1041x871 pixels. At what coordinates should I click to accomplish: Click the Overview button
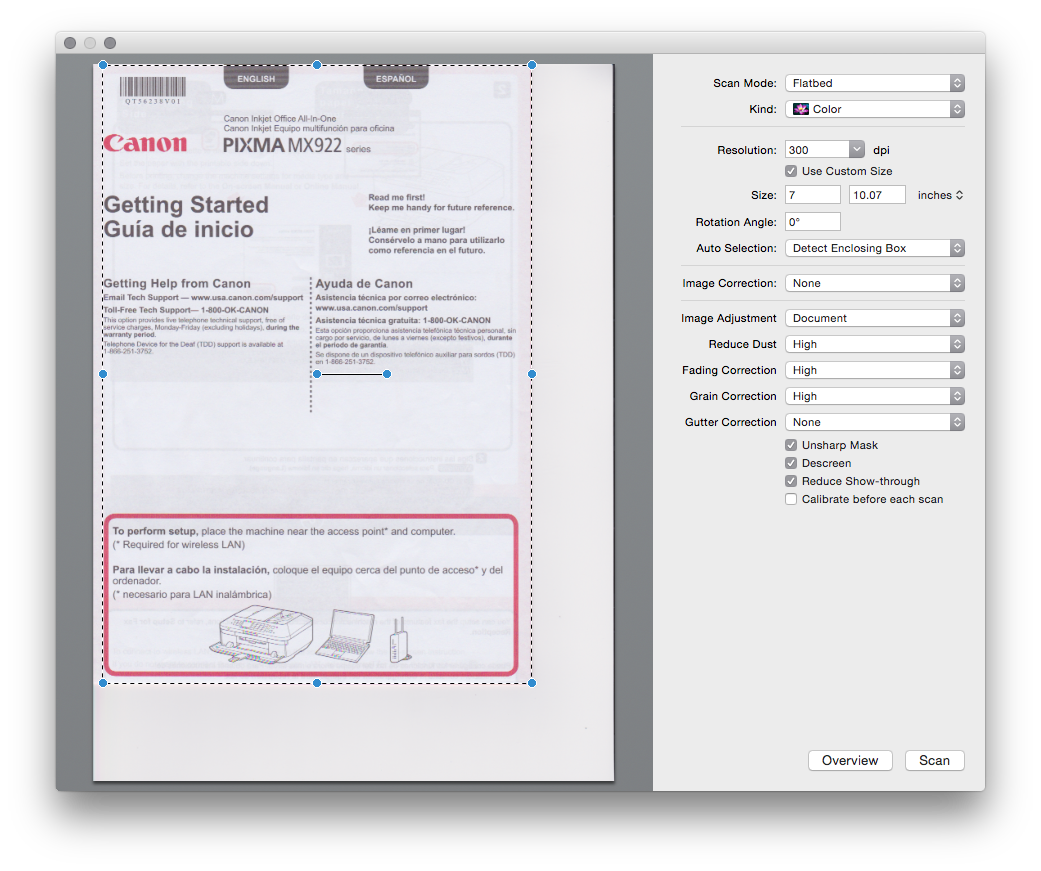(849, 760)
